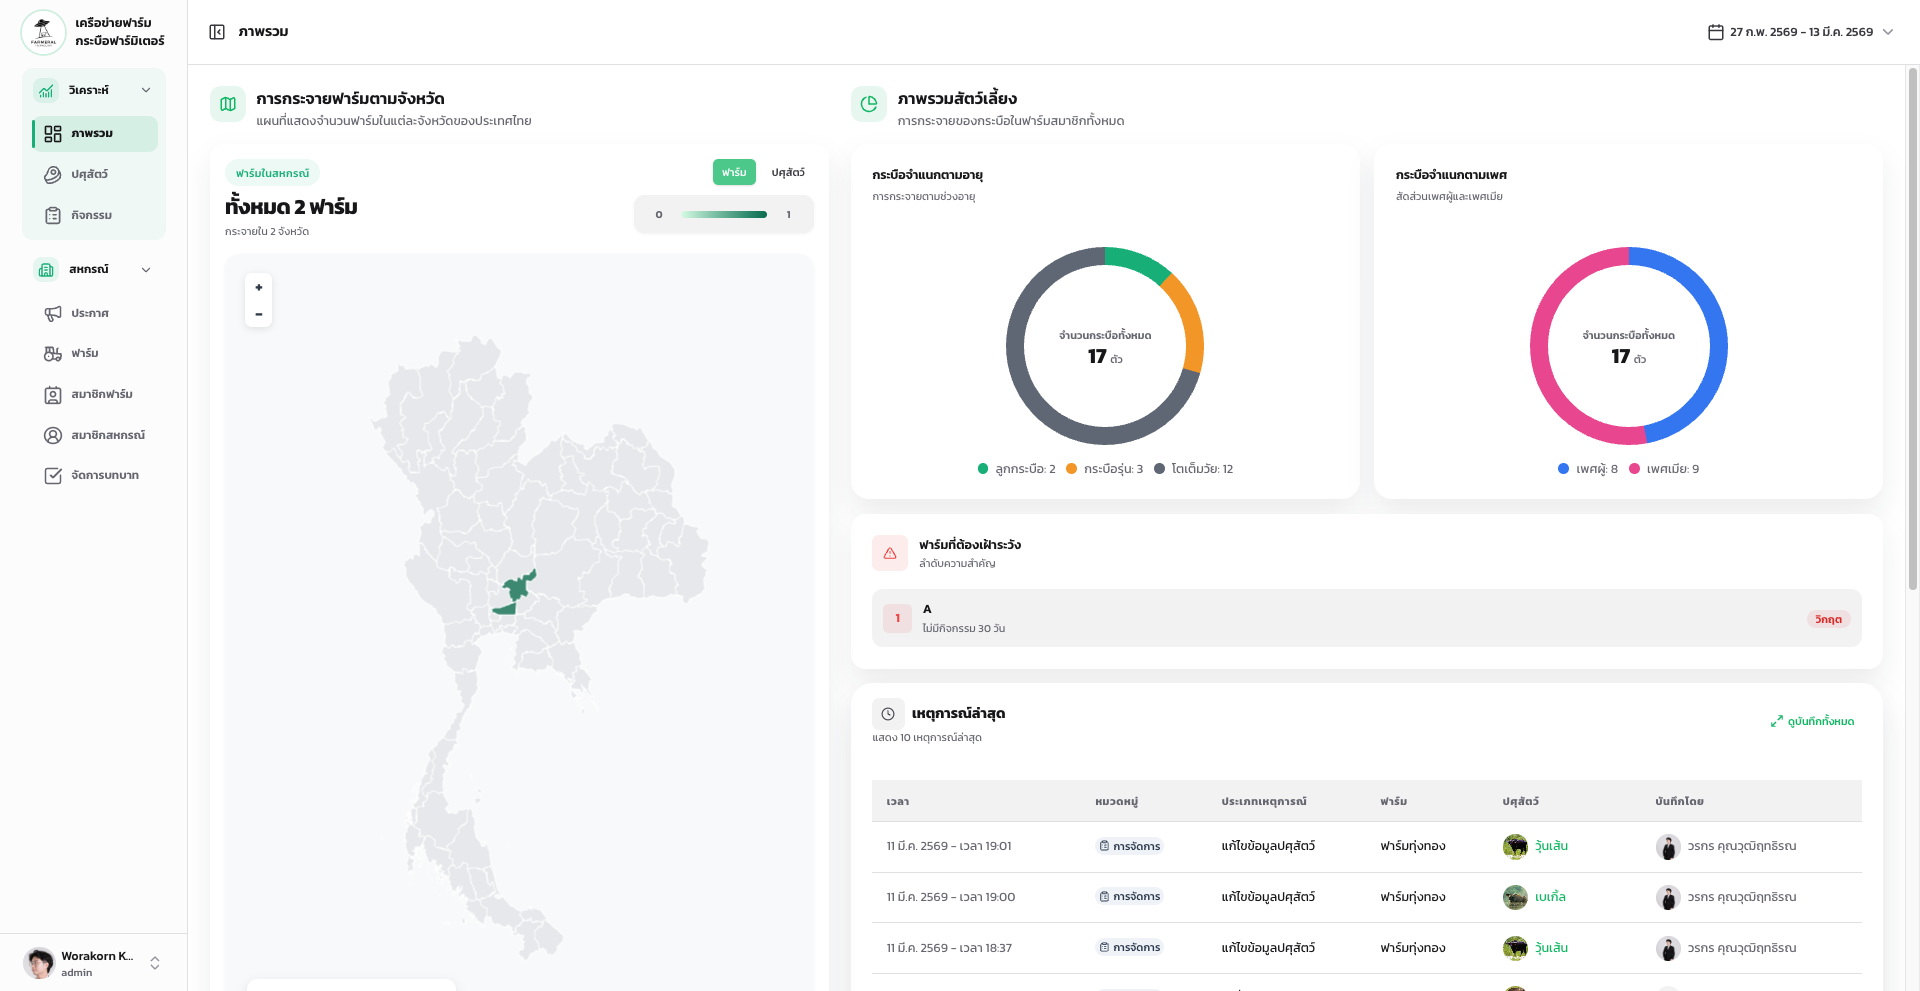Click map zoom out minus button
Screen dimensions: 1920x991
pyautogui.click(x=258, y=314)
